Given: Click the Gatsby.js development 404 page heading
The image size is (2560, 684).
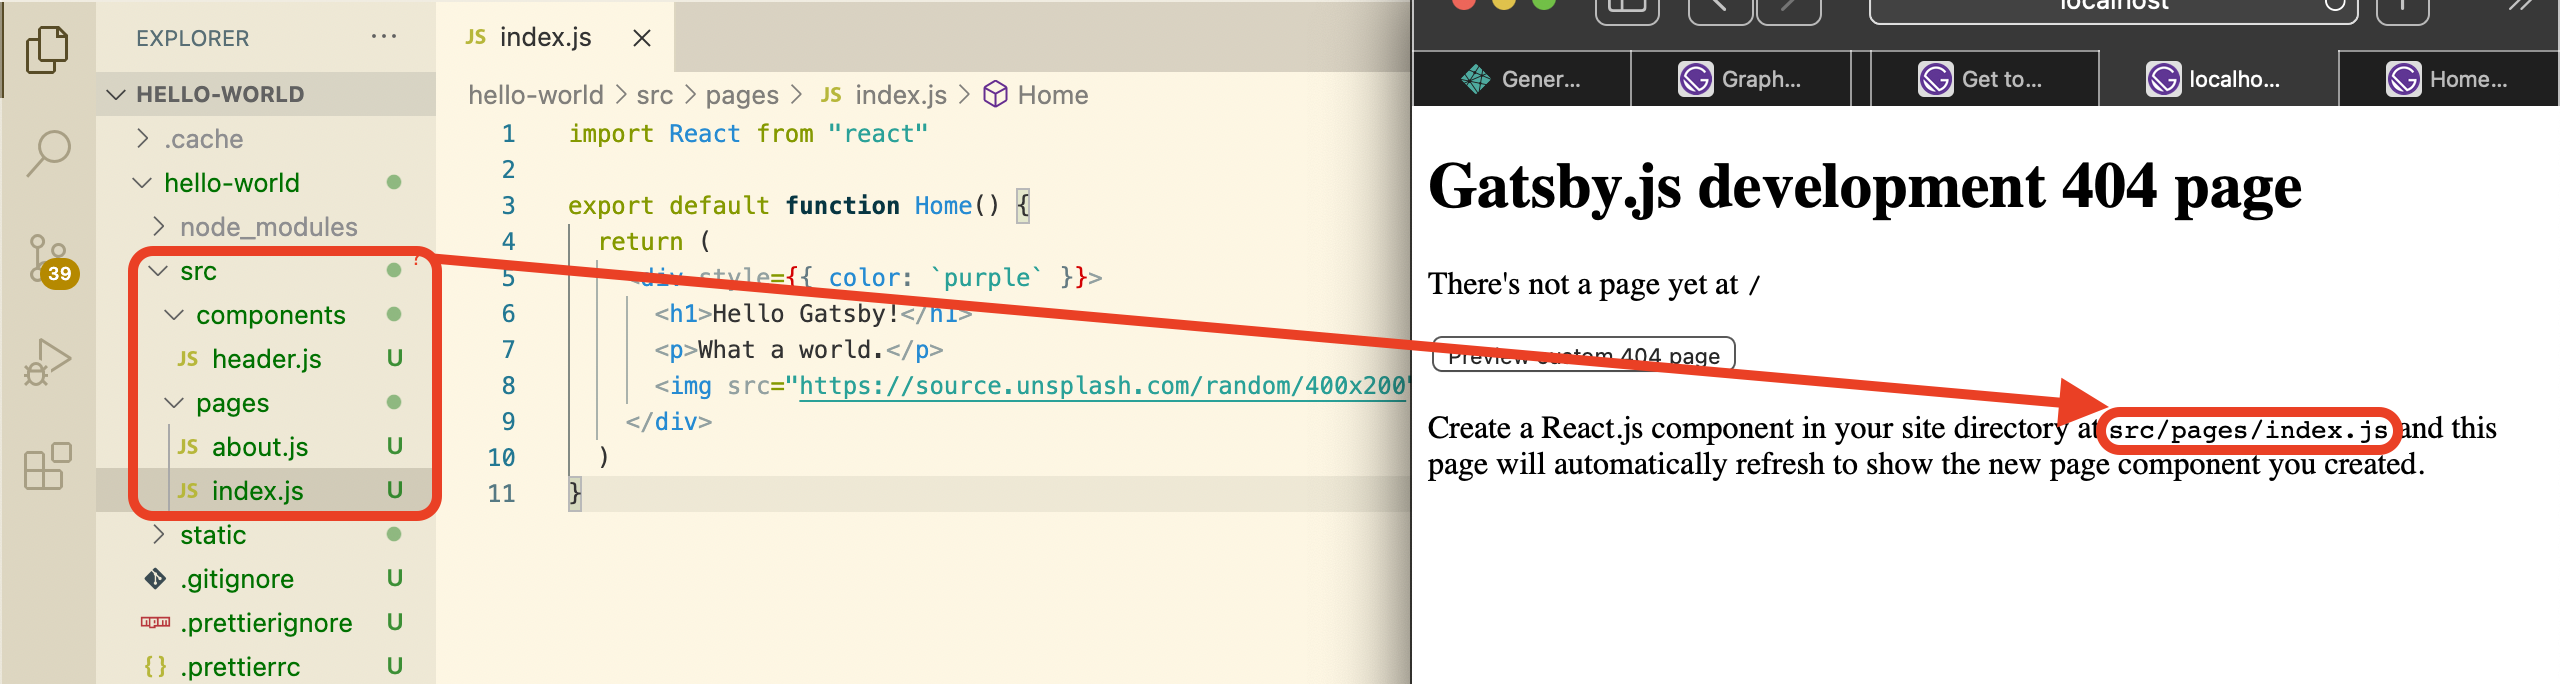Looking at the screenshot, I should [x=1865, y=187].
